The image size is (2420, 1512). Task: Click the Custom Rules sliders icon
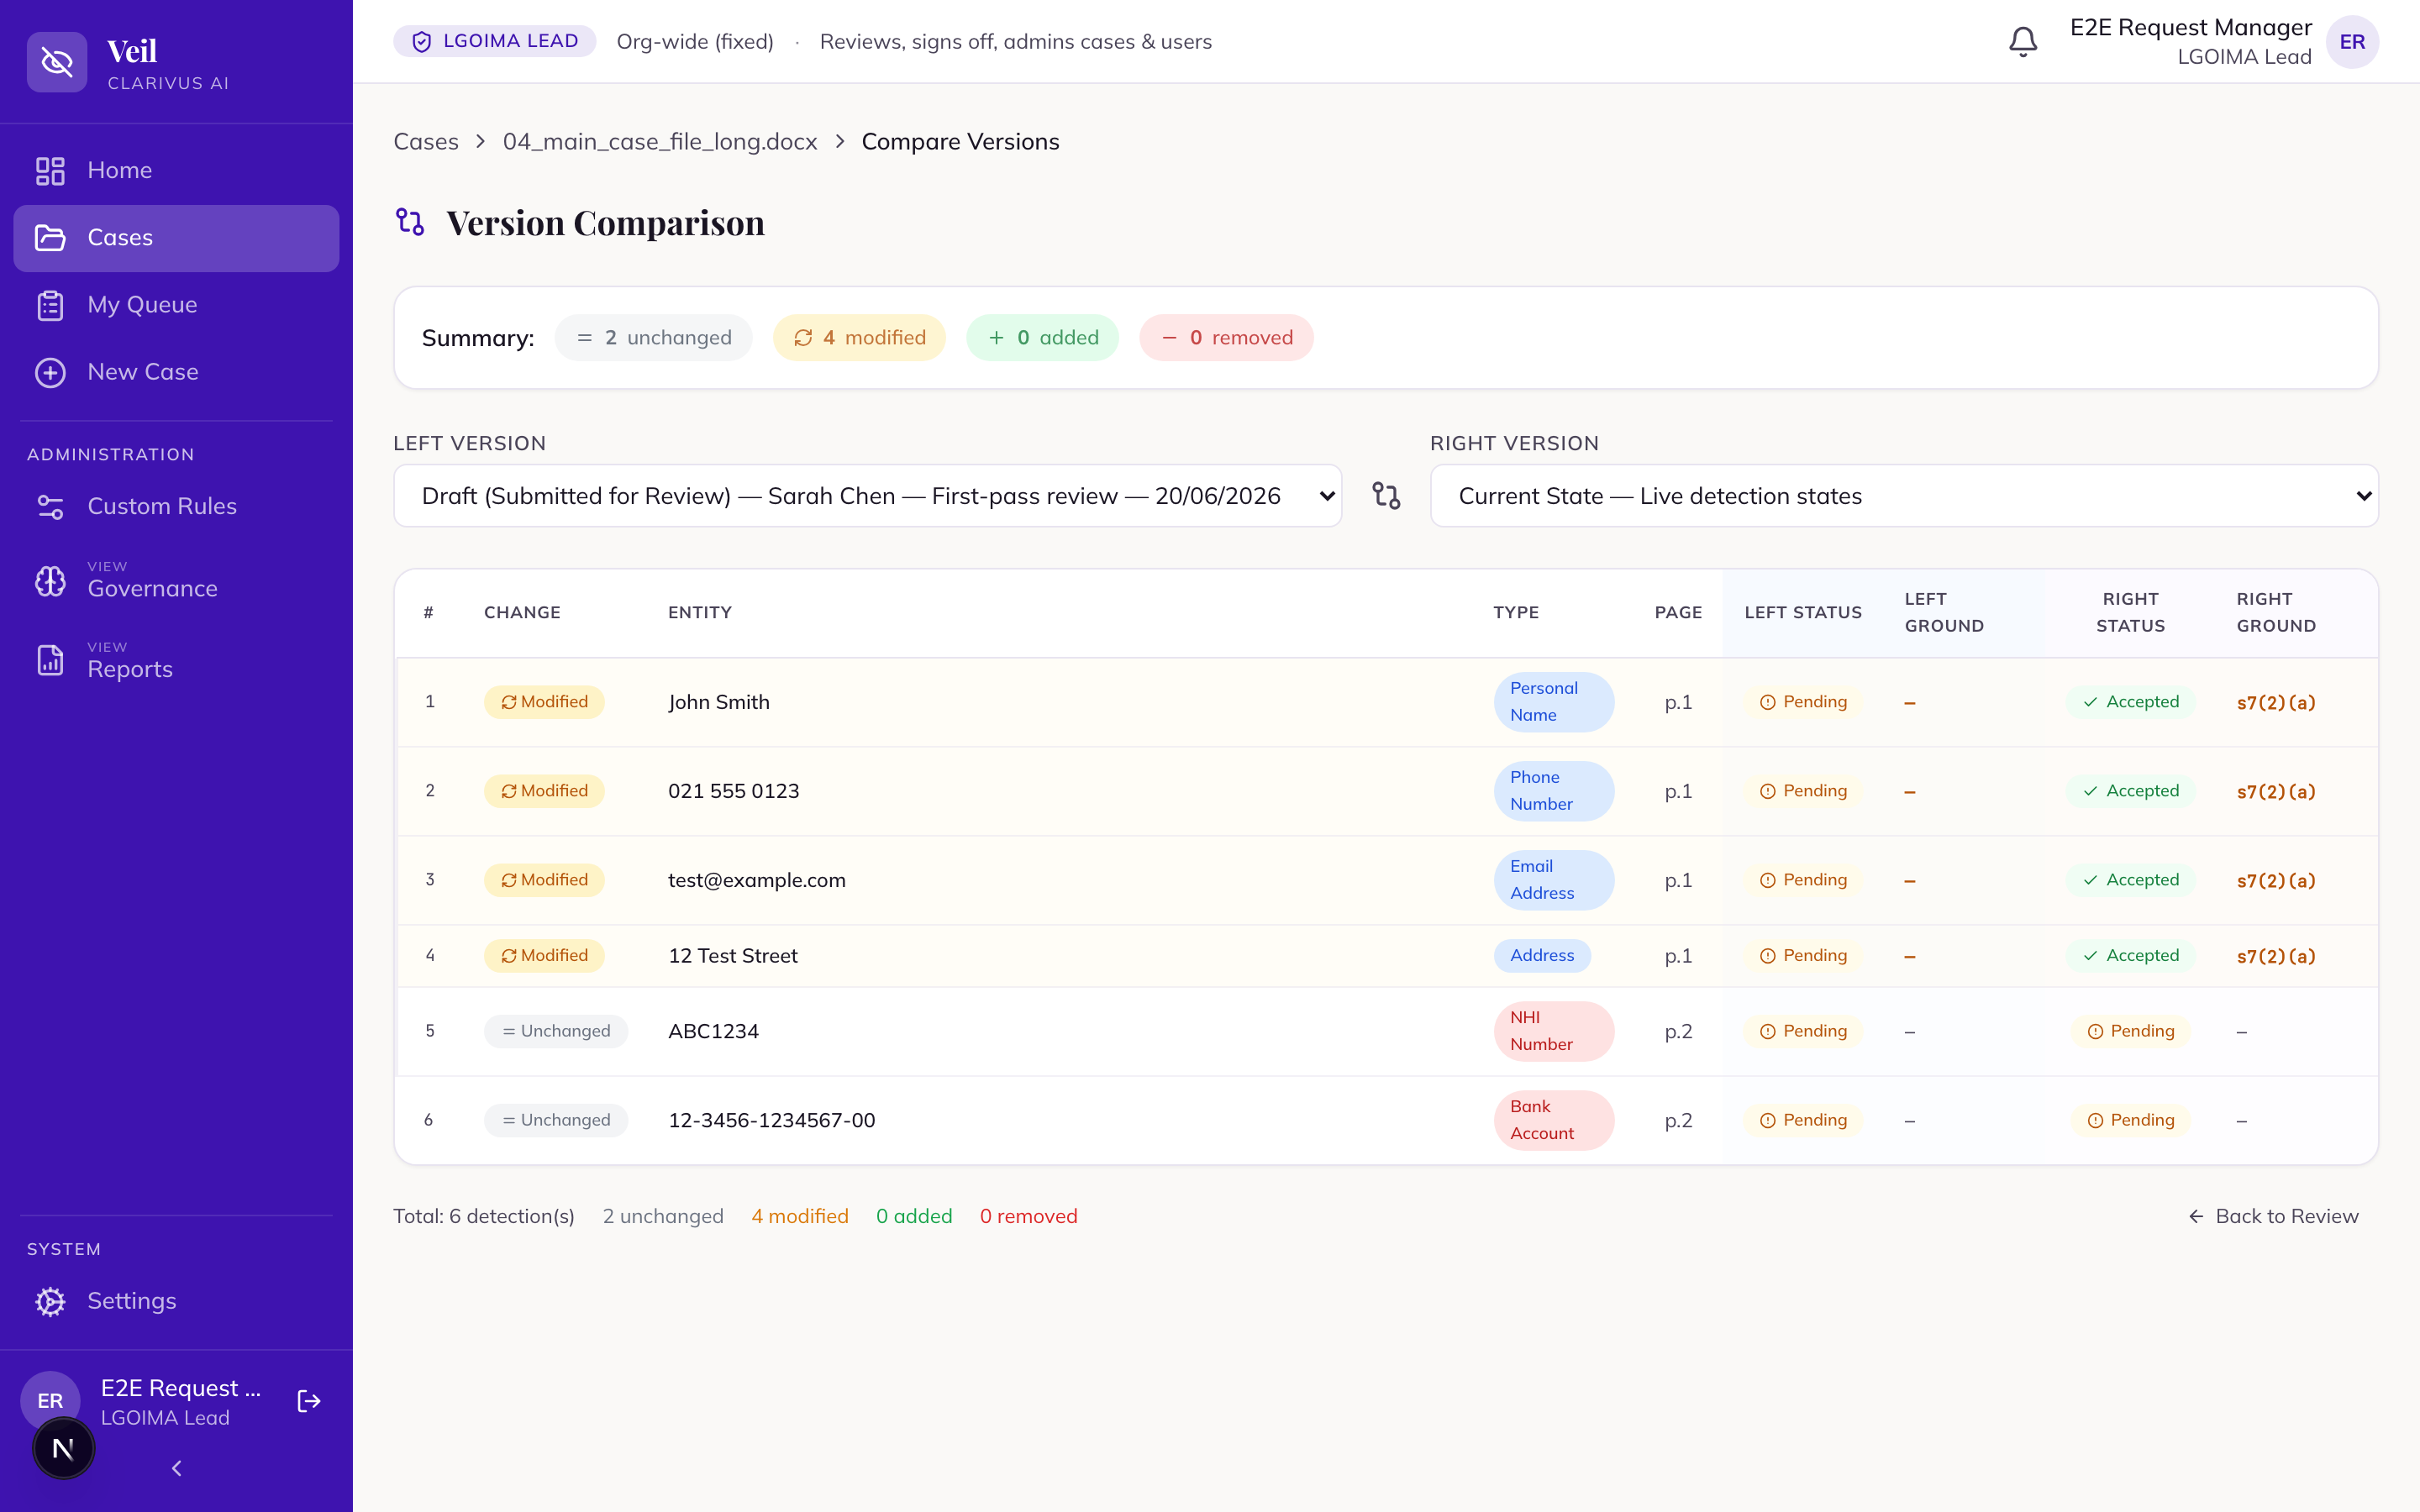[50, 507]
